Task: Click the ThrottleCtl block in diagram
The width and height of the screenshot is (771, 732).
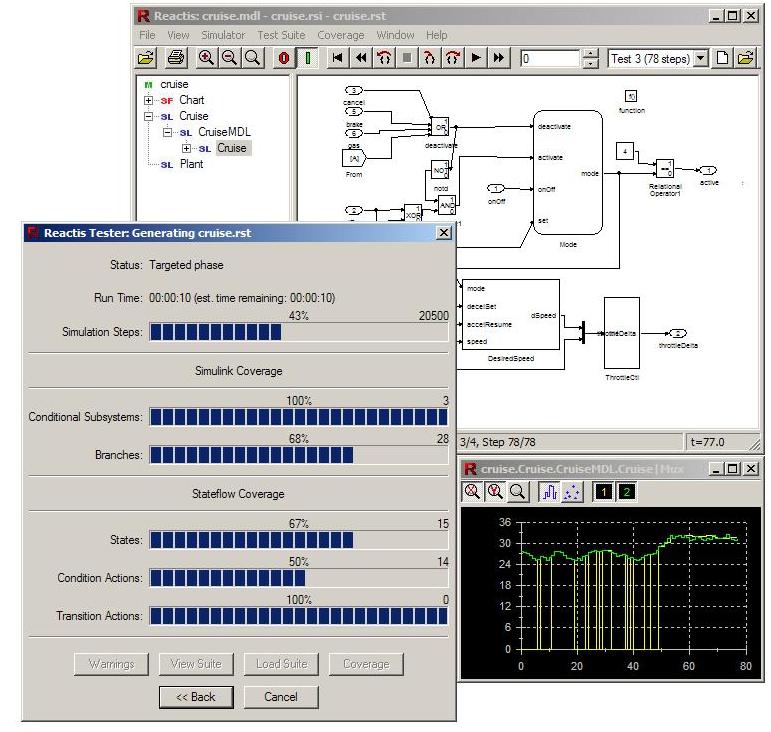Action: click(x=622, y=333)
